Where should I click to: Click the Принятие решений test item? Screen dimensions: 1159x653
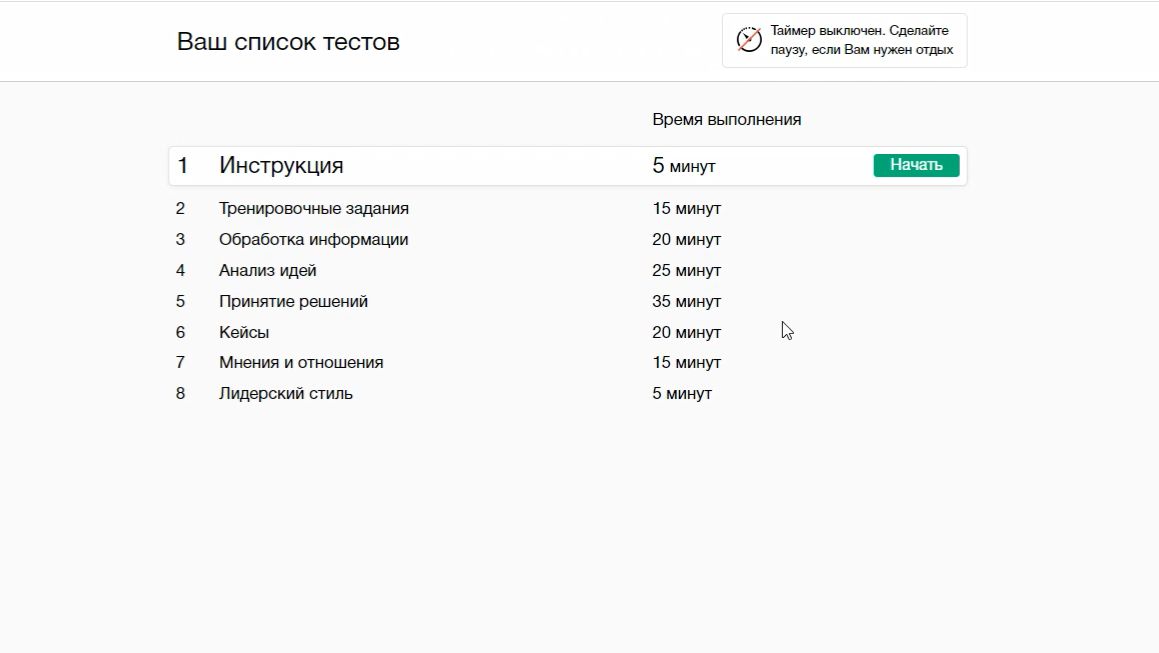coord(293,302)
